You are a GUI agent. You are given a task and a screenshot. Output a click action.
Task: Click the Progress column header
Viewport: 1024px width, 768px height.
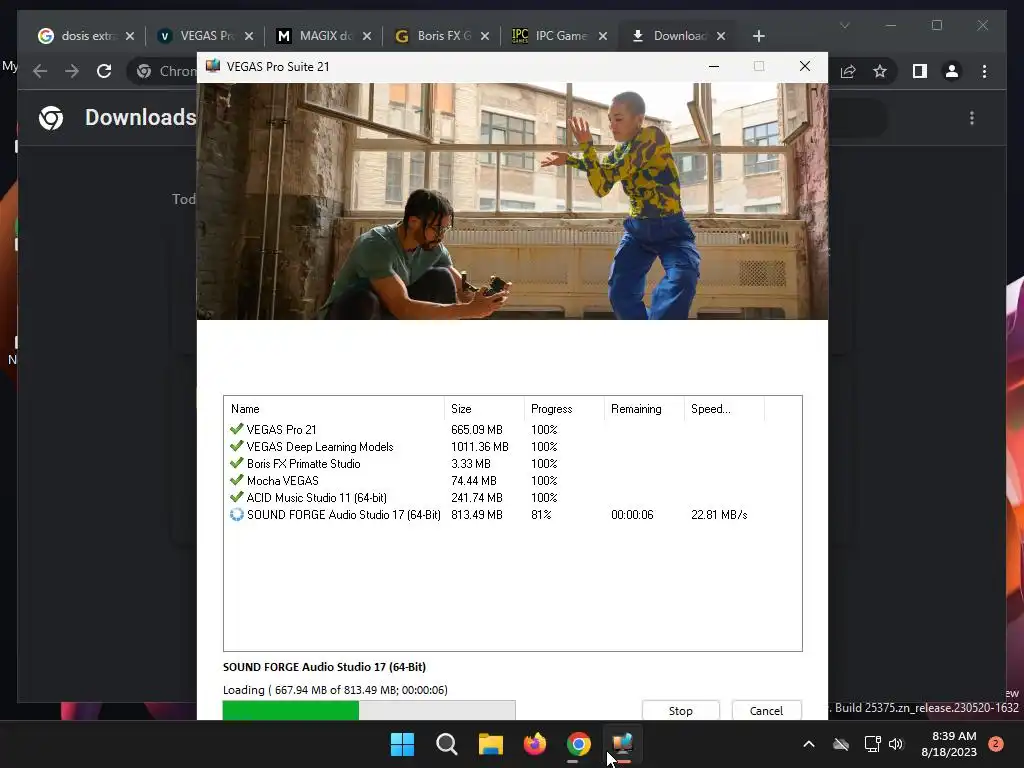coord(564,409)
